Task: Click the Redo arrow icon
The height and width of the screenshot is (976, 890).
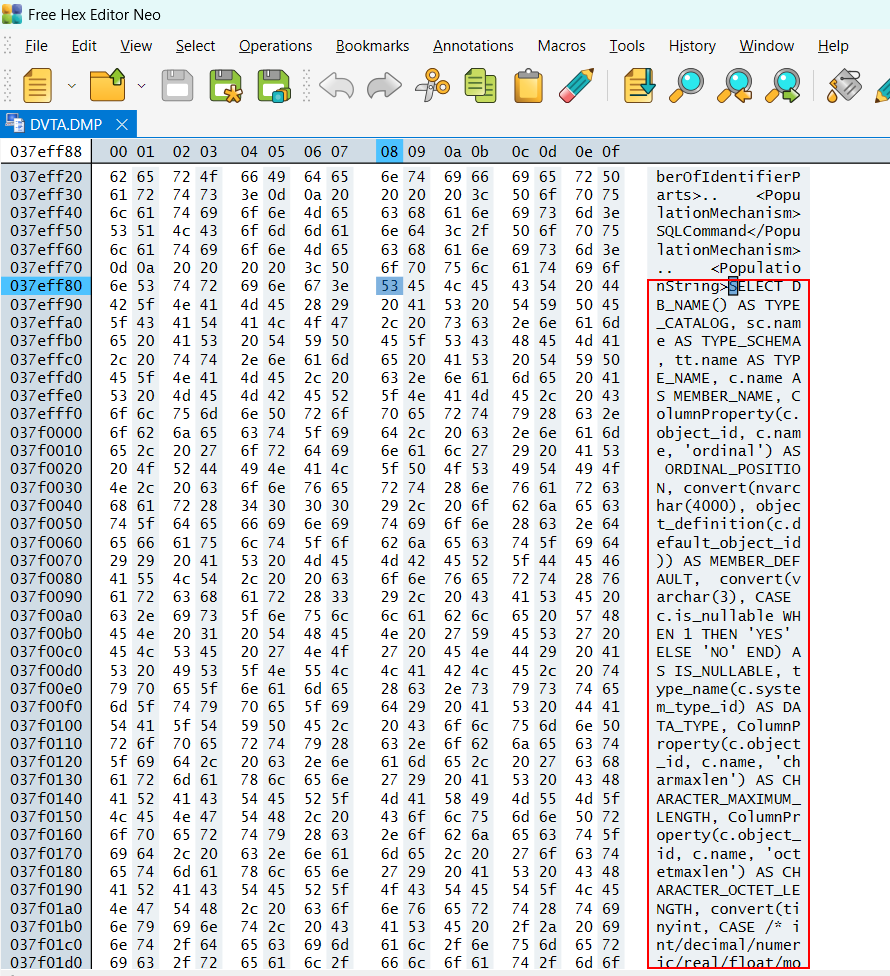Action: (x=384, y=85)
